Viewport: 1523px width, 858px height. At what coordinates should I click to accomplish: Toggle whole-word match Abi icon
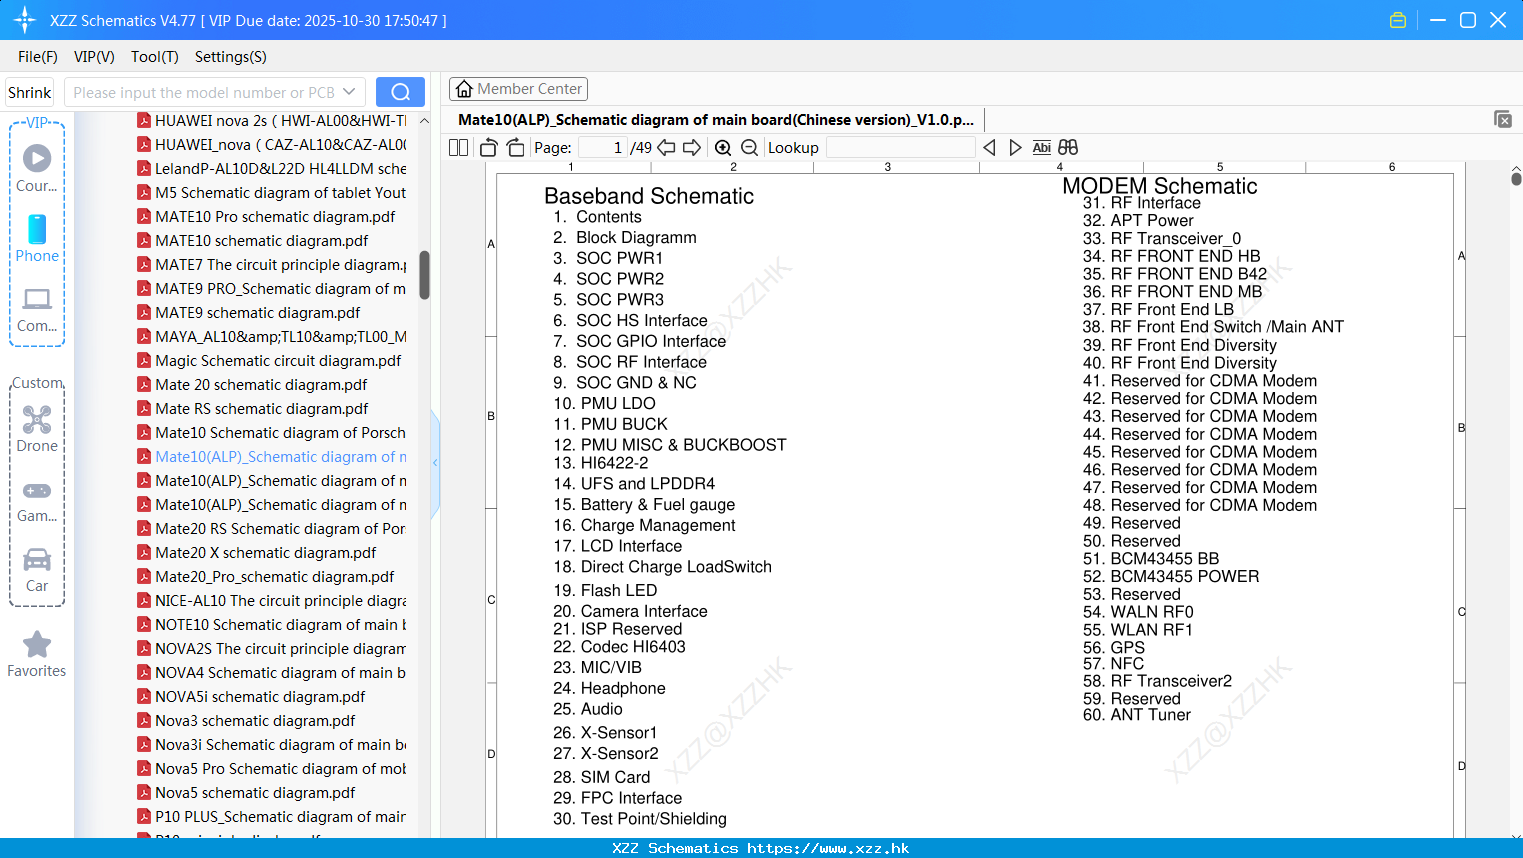click(x=1041, y=147)
